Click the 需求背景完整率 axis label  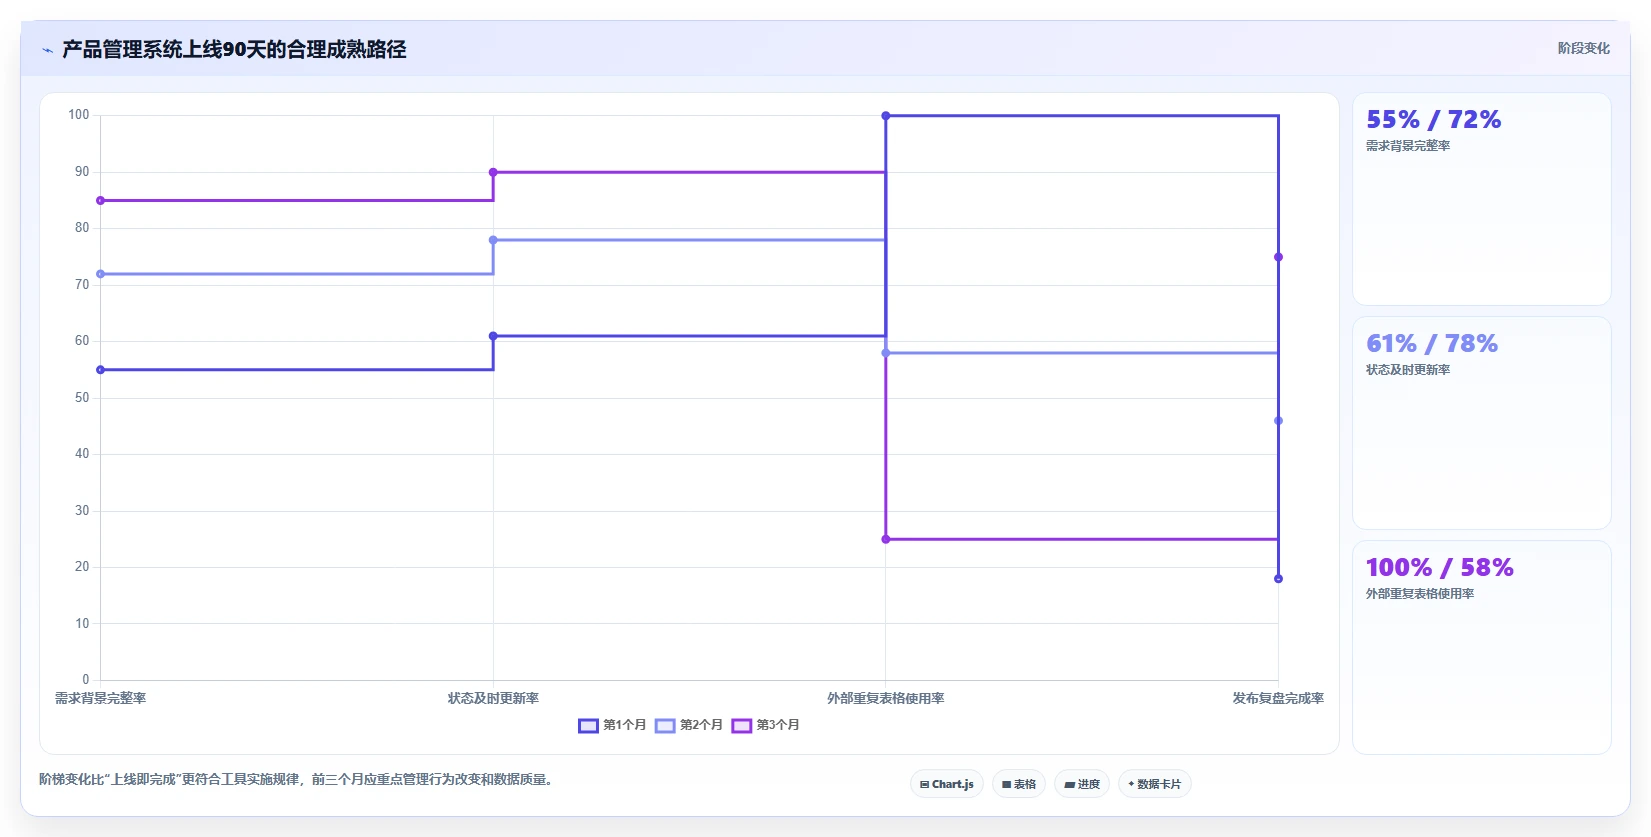coord(100,698)
